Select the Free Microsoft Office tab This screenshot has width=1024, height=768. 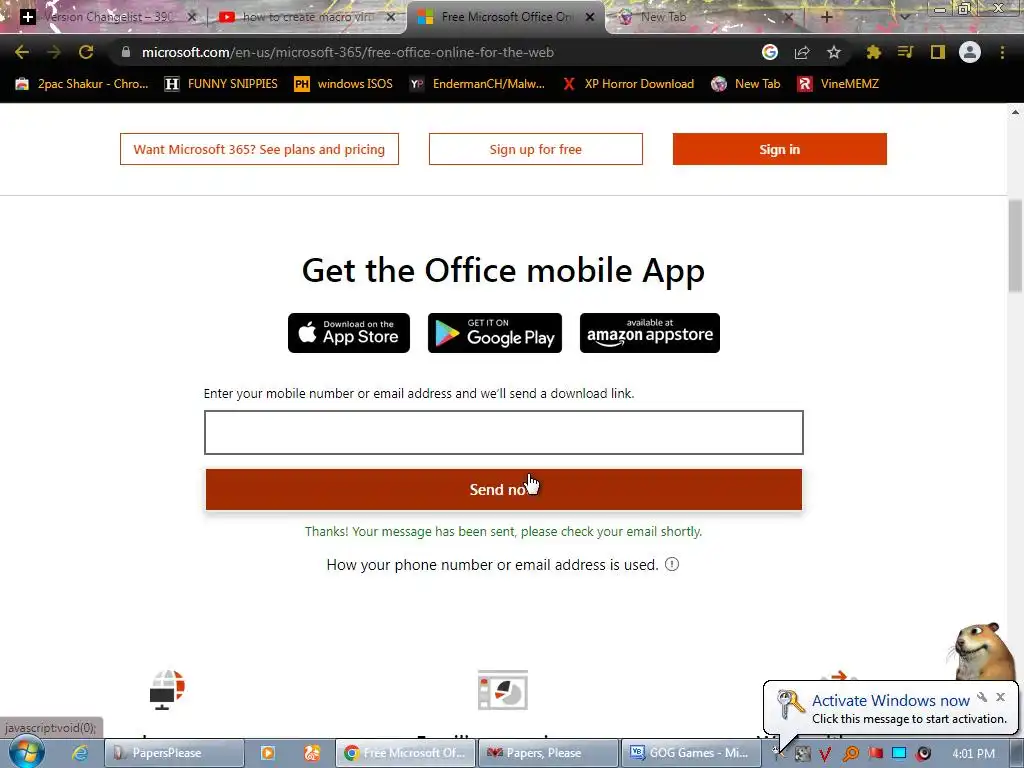505,17
